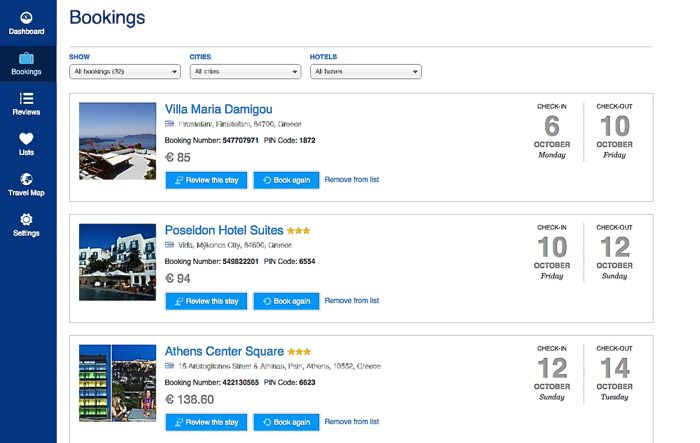This screenshot has width=700, height=443.
Task: Expand the All bookings (32) dropdown
Action: point(125,71)
